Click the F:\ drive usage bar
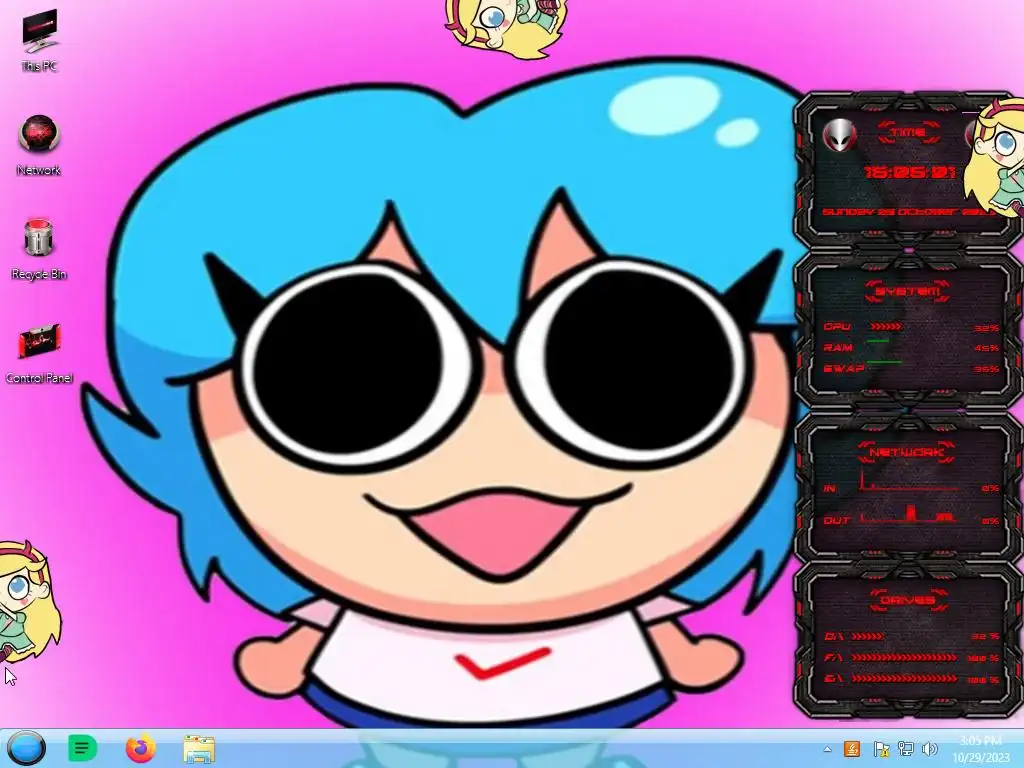This screenshot has width=1024, height=768. click(906, 658)
